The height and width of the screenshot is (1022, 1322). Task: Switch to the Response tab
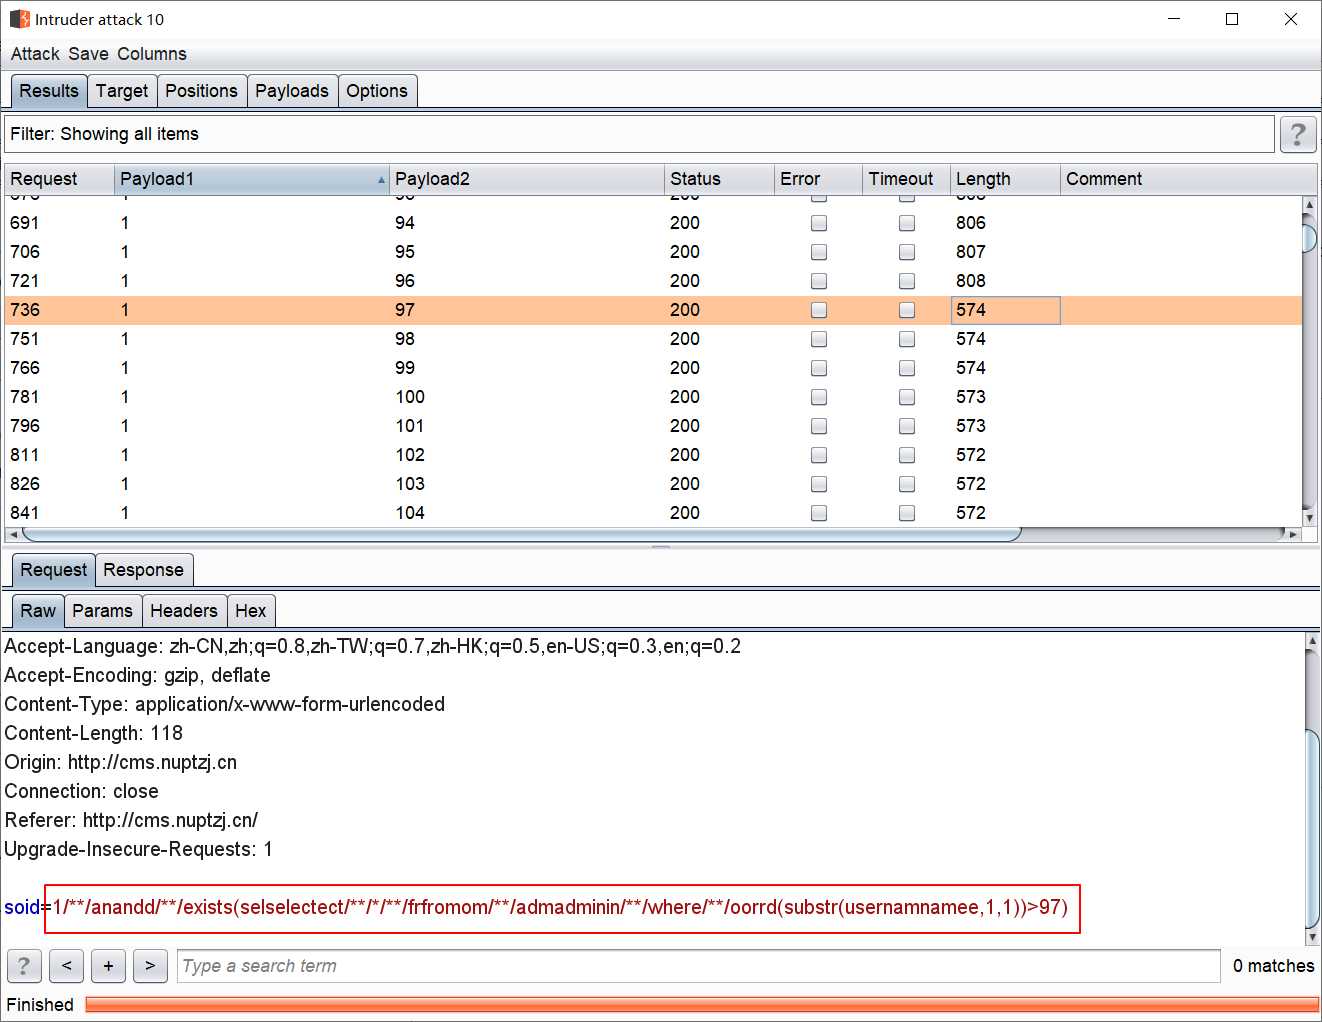(x=143, y=570)
